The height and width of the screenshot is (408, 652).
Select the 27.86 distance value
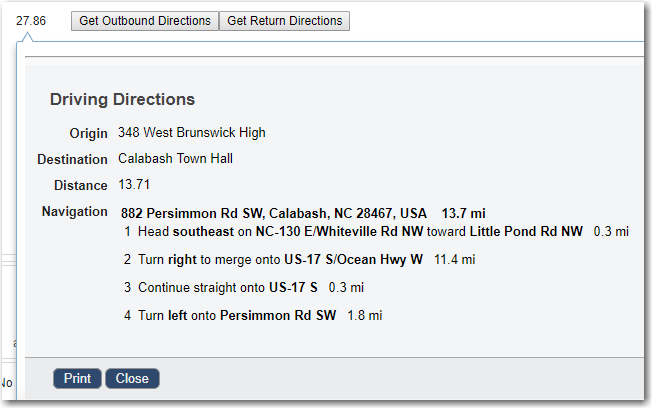point(31,21)
